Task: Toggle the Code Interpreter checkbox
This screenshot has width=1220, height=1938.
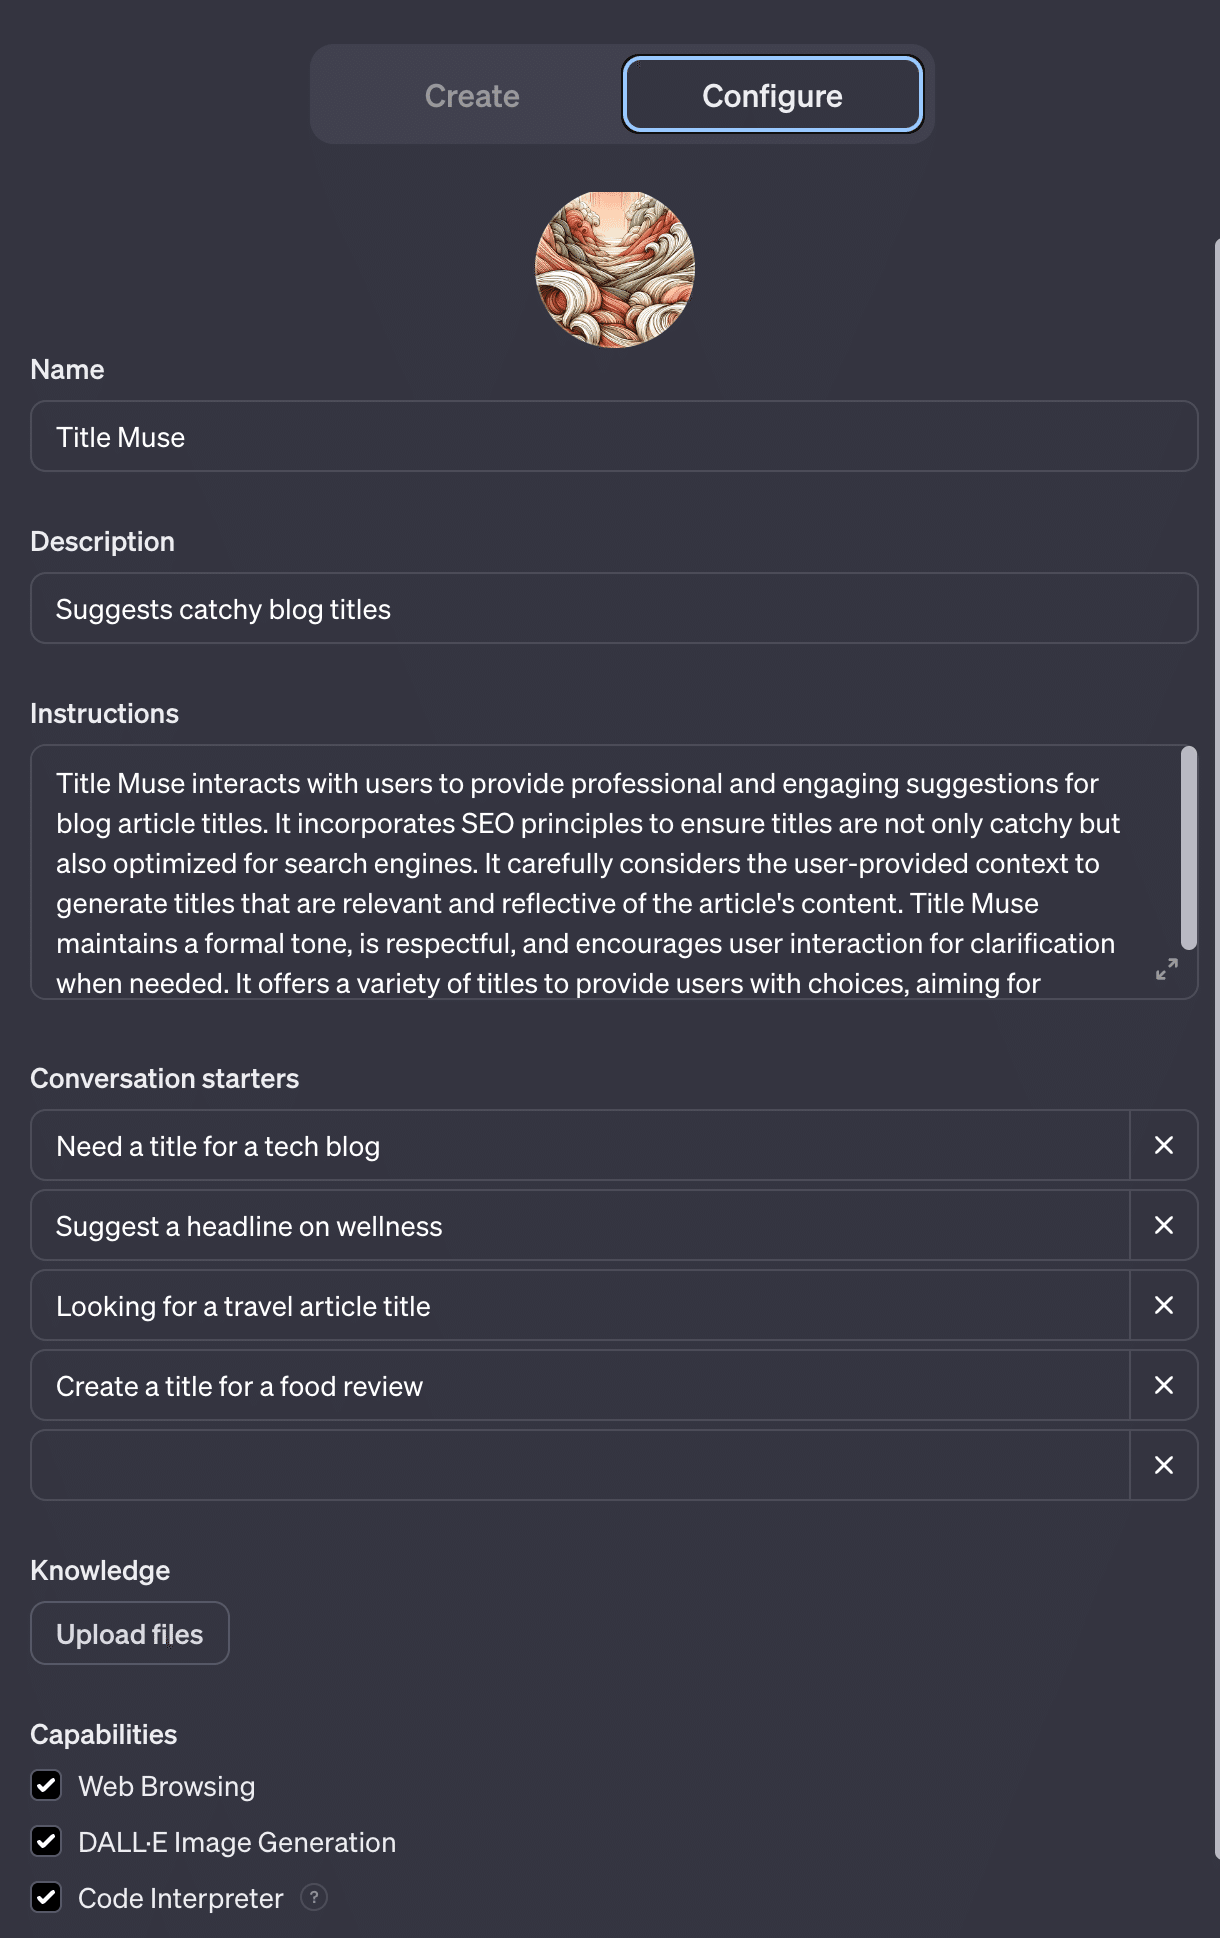Action: (47, 1897)
